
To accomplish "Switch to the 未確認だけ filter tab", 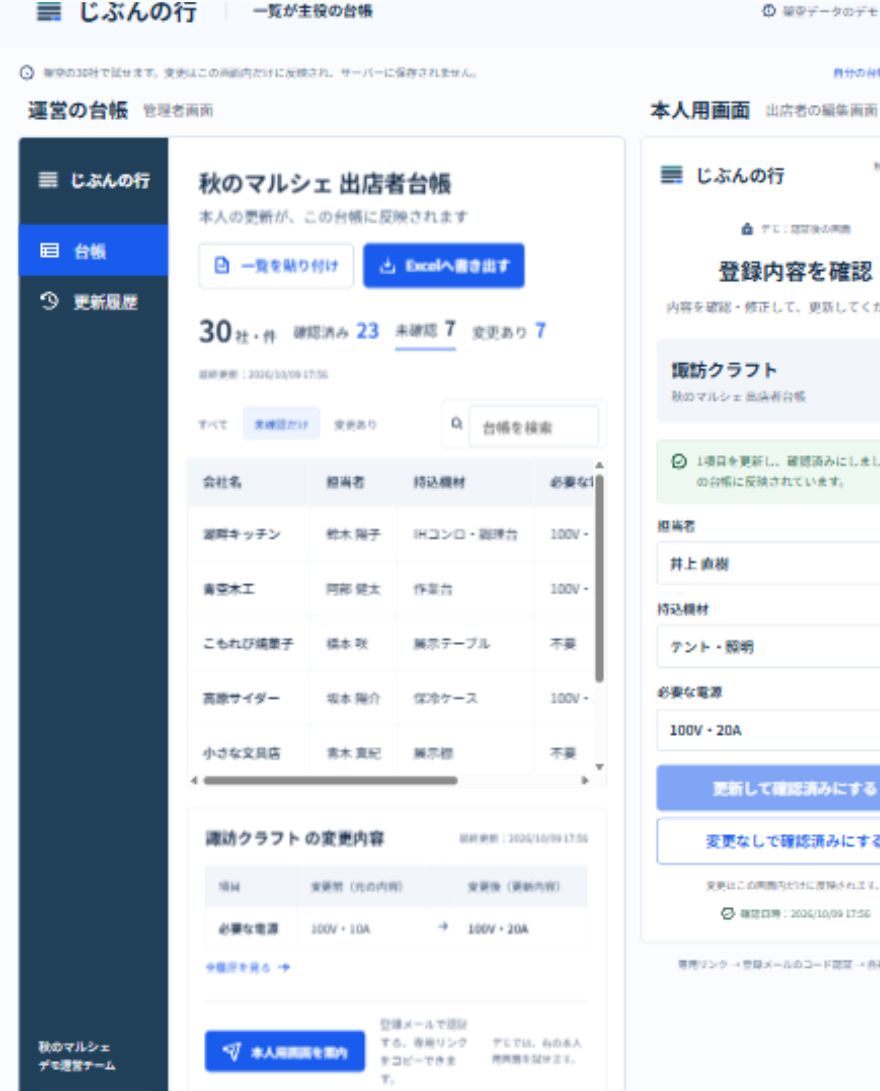I will click(x=281, y=424).
